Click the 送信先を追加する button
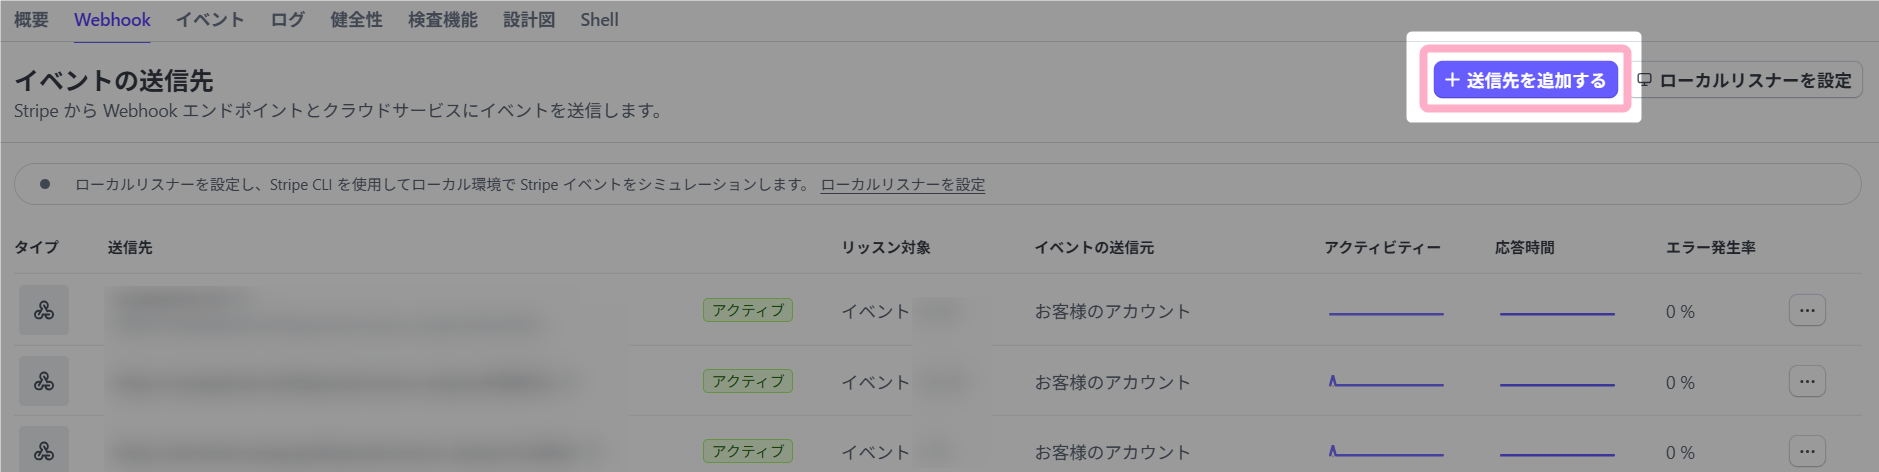 (x=1525, y=80)
